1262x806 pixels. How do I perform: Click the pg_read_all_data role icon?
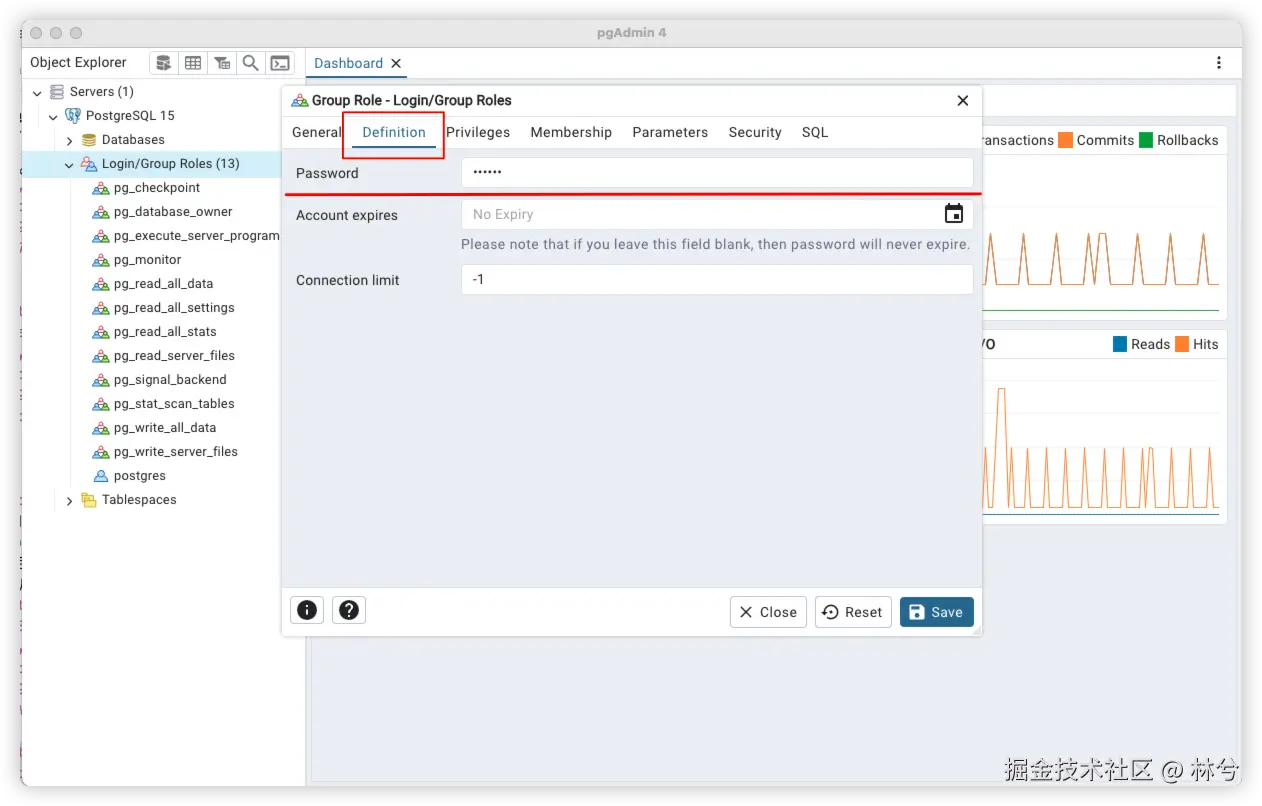[x=101, y=284]
